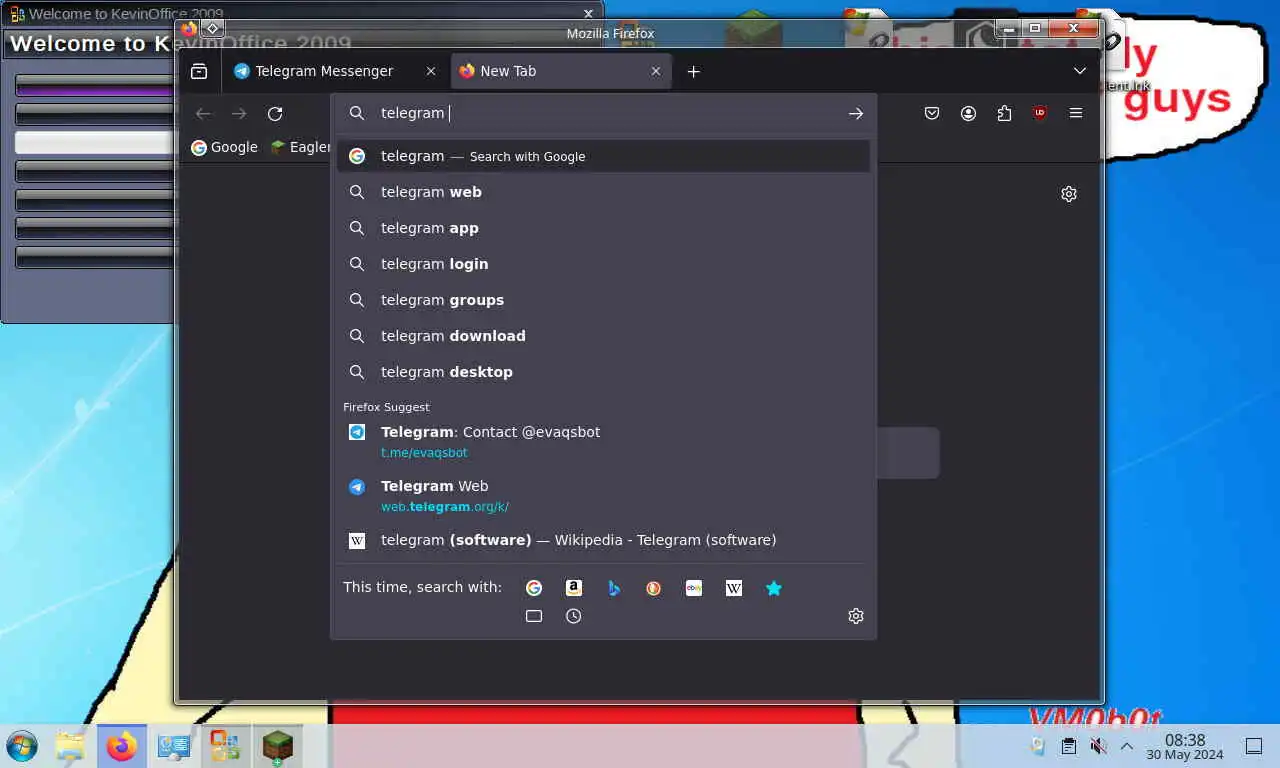Viewport: 1280px width, 768px height.
Task: Search with eBay one-off engine icon
Action: point(694,588)
